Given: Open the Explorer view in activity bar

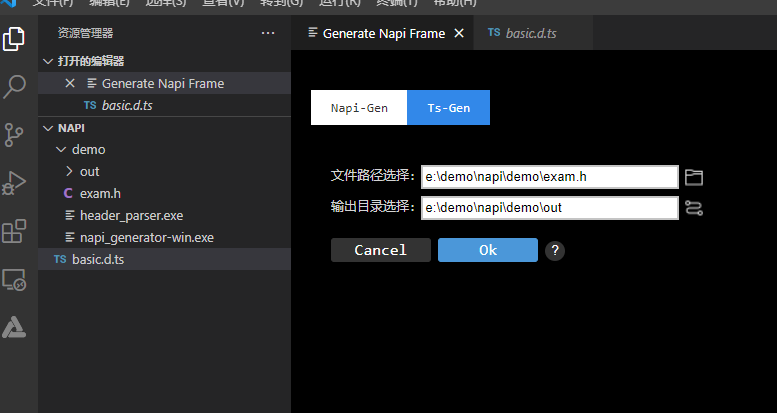Looking at the screenshot, I should [15, 40].
